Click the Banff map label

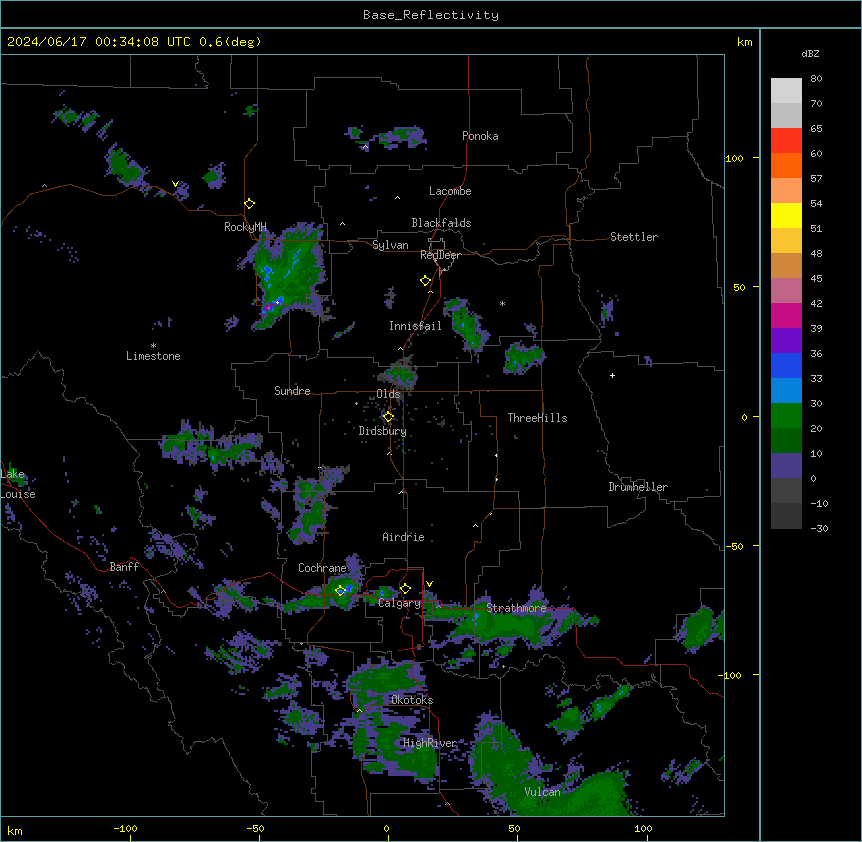click(124, 567)
